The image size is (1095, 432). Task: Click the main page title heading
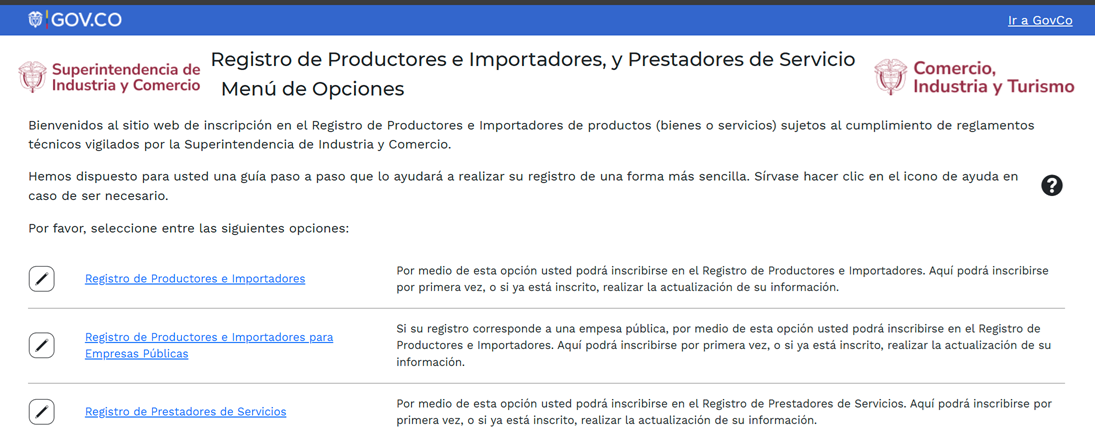point(532,60)
